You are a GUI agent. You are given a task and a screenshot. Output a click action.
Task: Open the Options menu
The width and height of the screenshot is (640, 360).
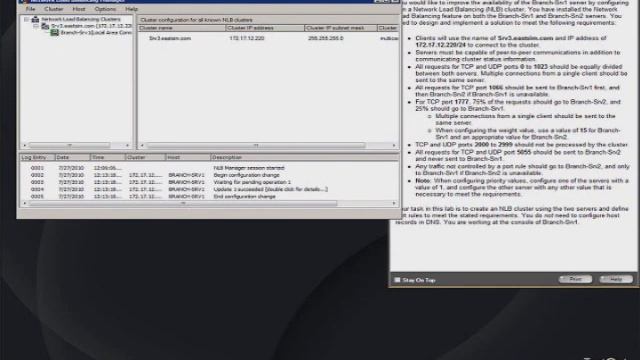pos(105,9)
